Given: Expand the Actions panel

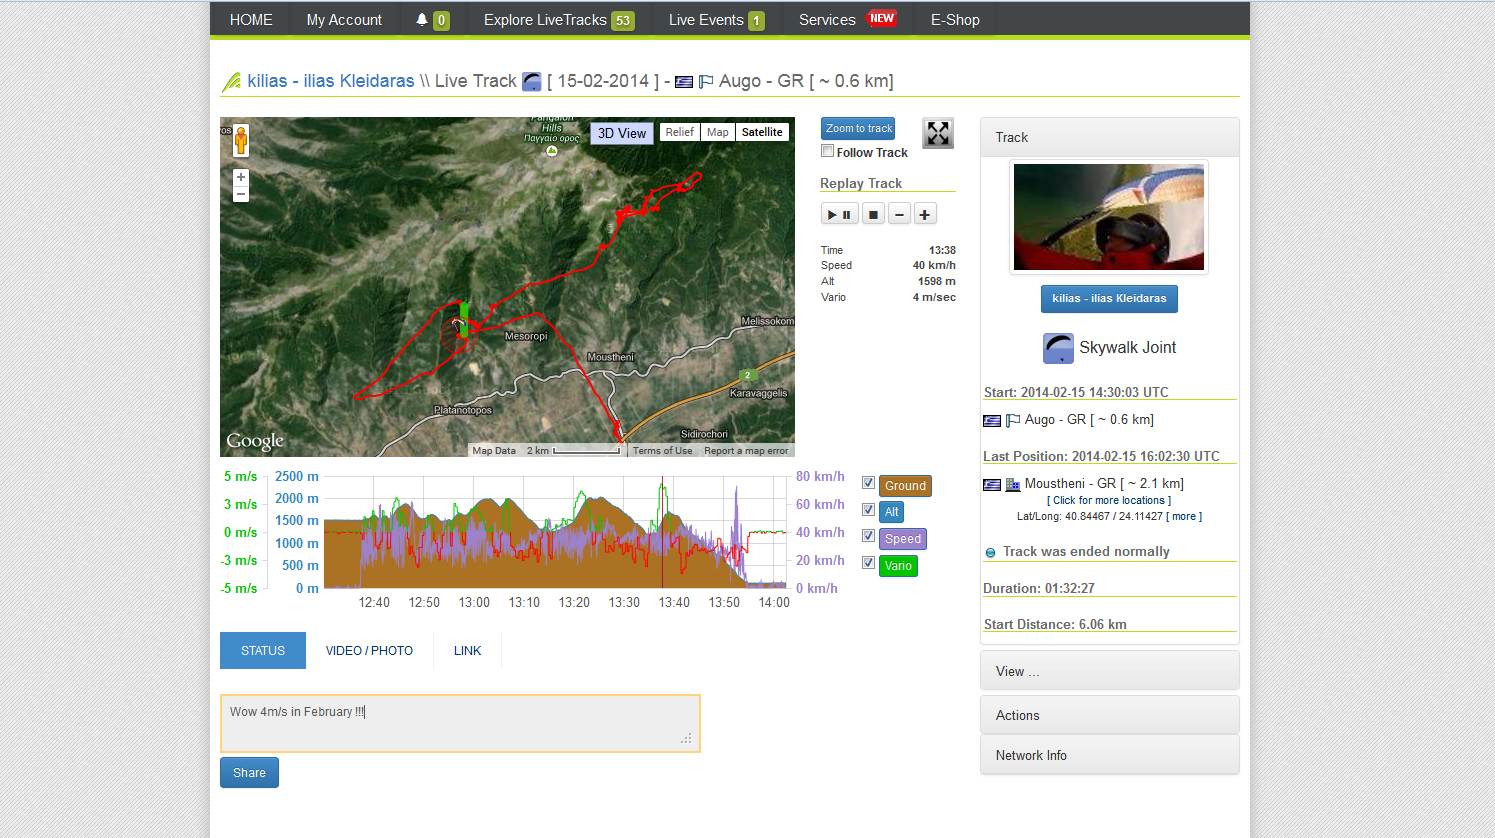Looking at the screenshot, I should click(x=1109, y=715).
